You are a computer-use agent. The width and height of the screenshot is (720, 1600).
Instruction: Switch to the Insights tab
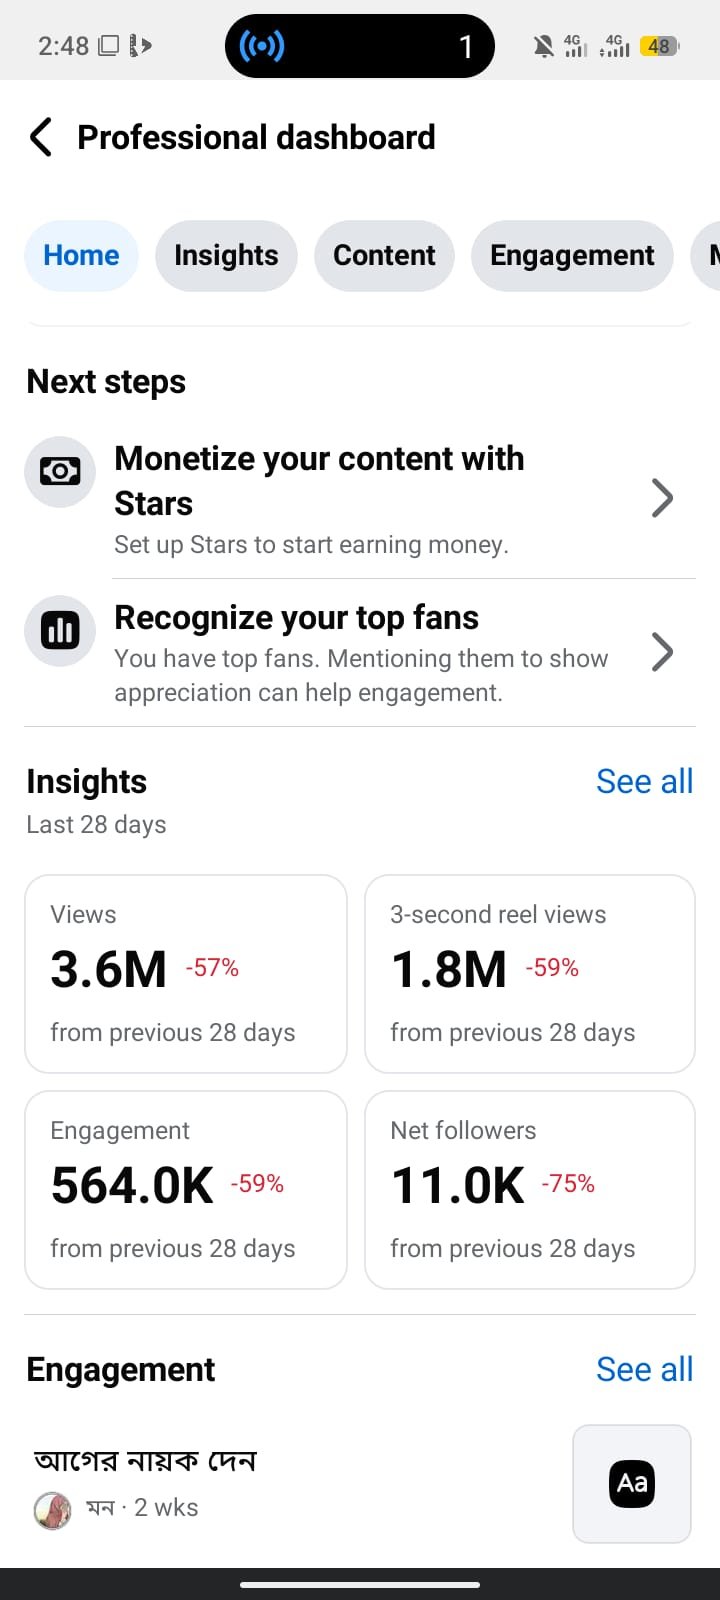point(226,256)
